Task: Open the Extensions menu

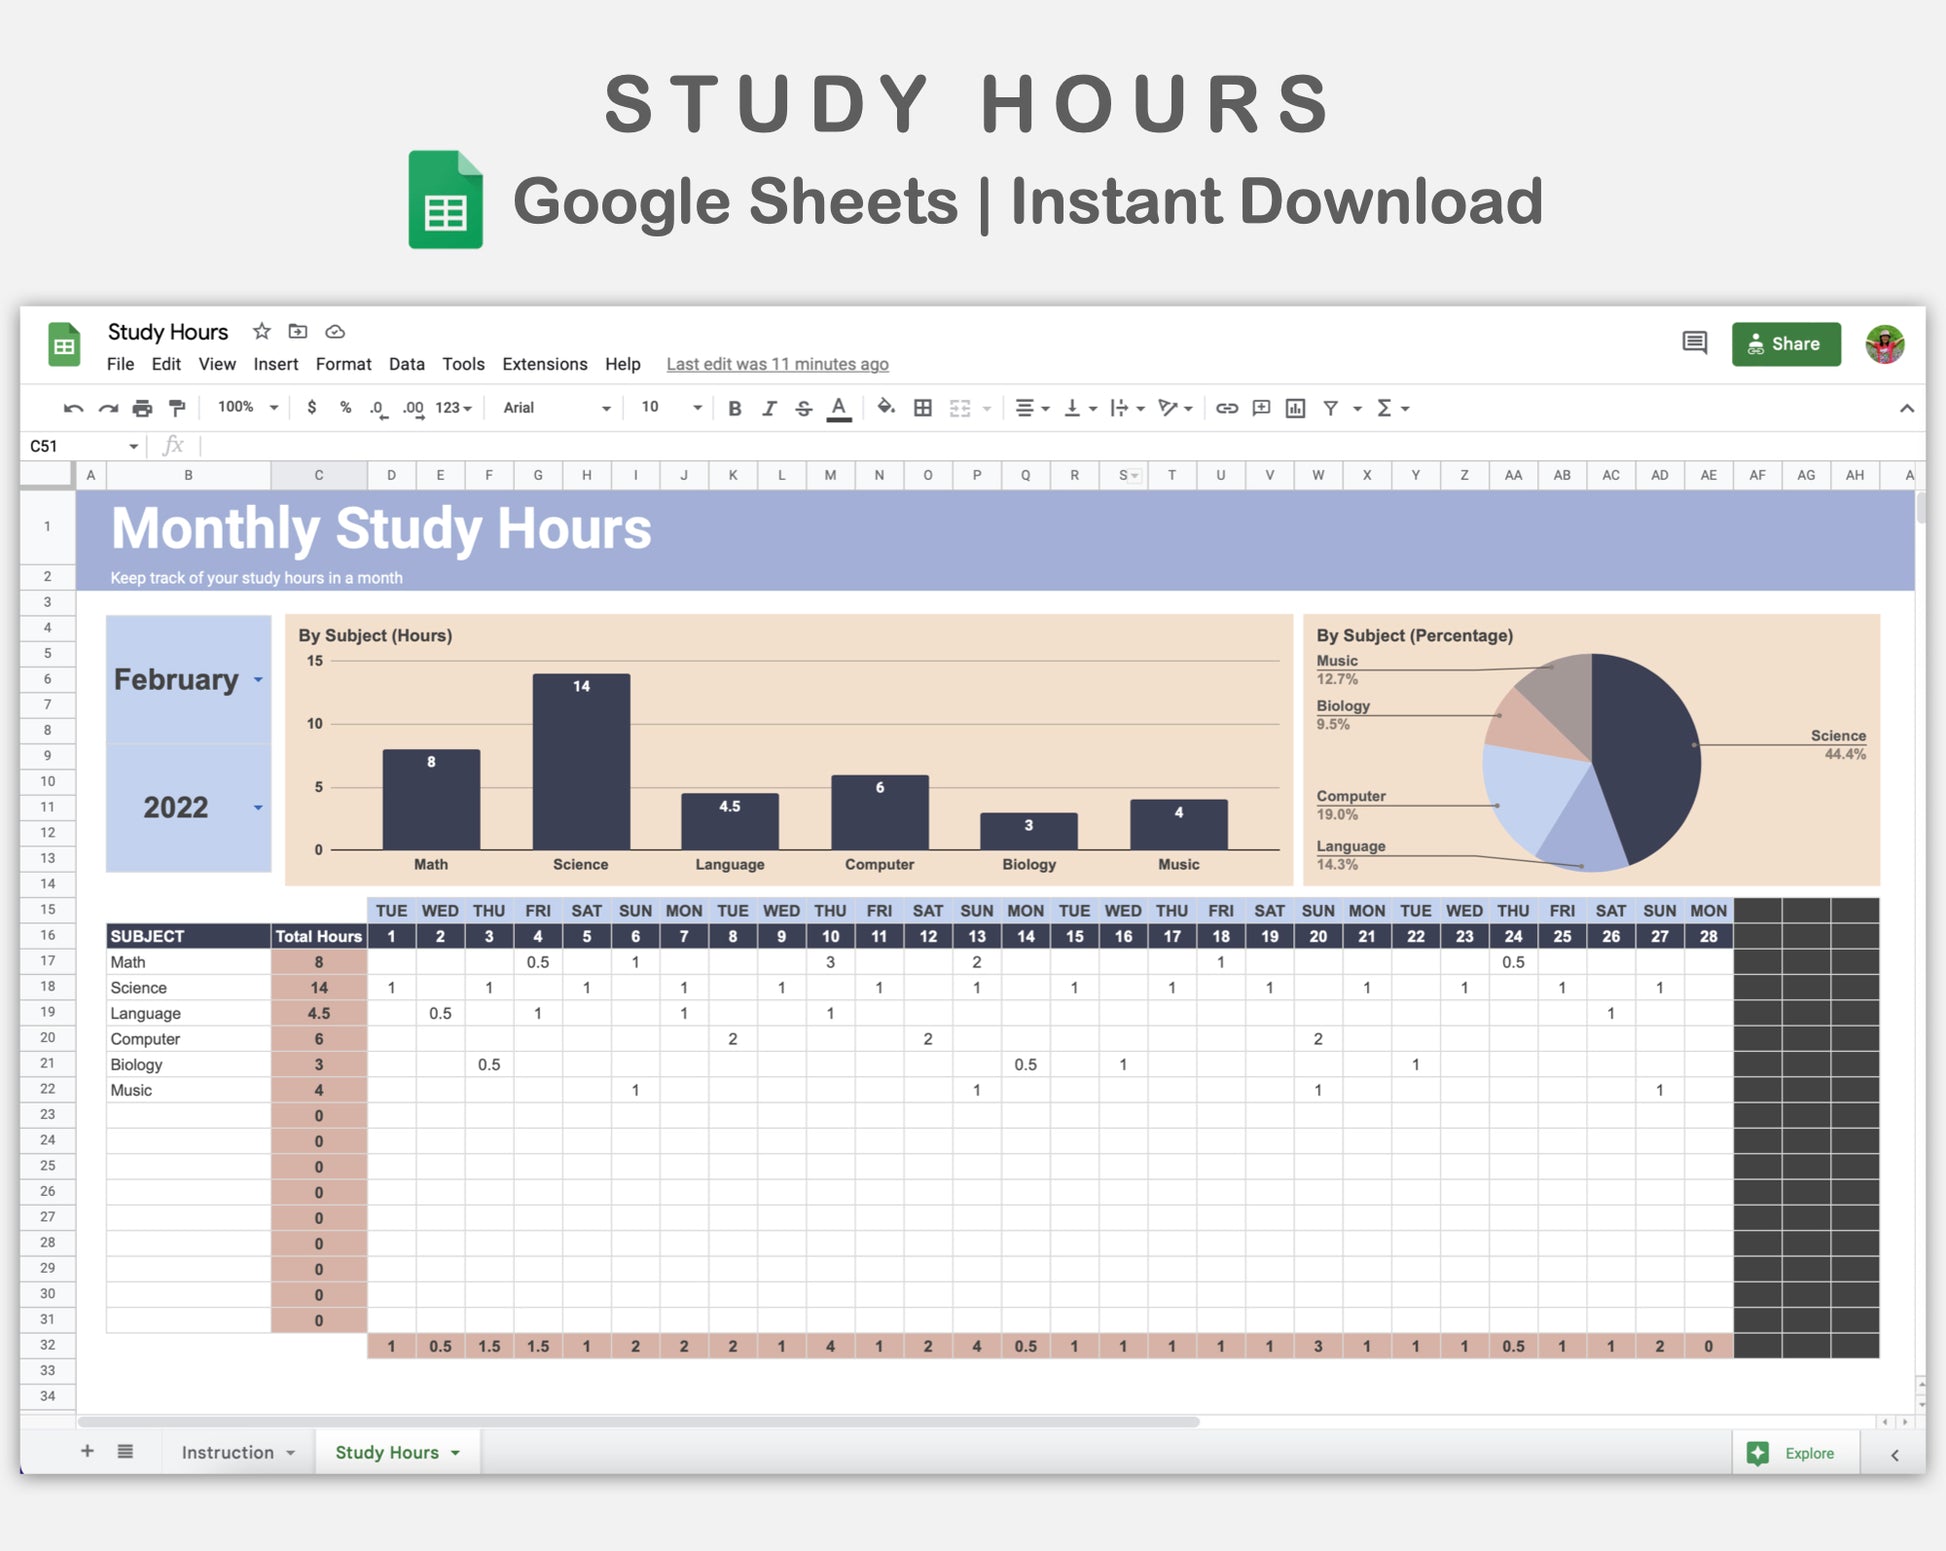Action: tap(544, 364)
